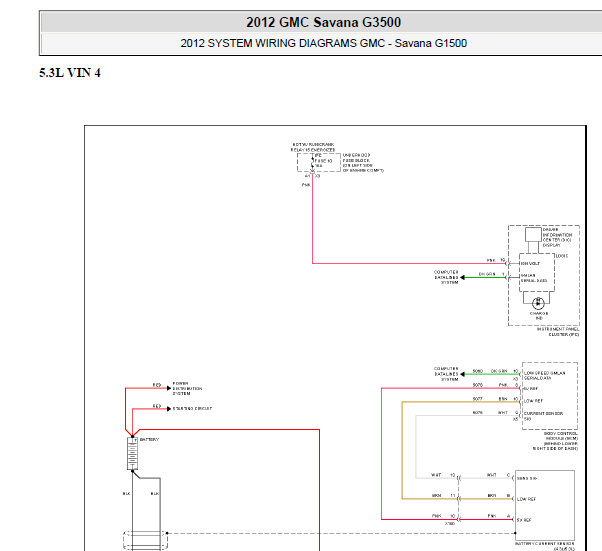Screen dimensions: 602x551
Task: Click the 'FUSE 10' fuse symbol label
Action: point(323,161)
